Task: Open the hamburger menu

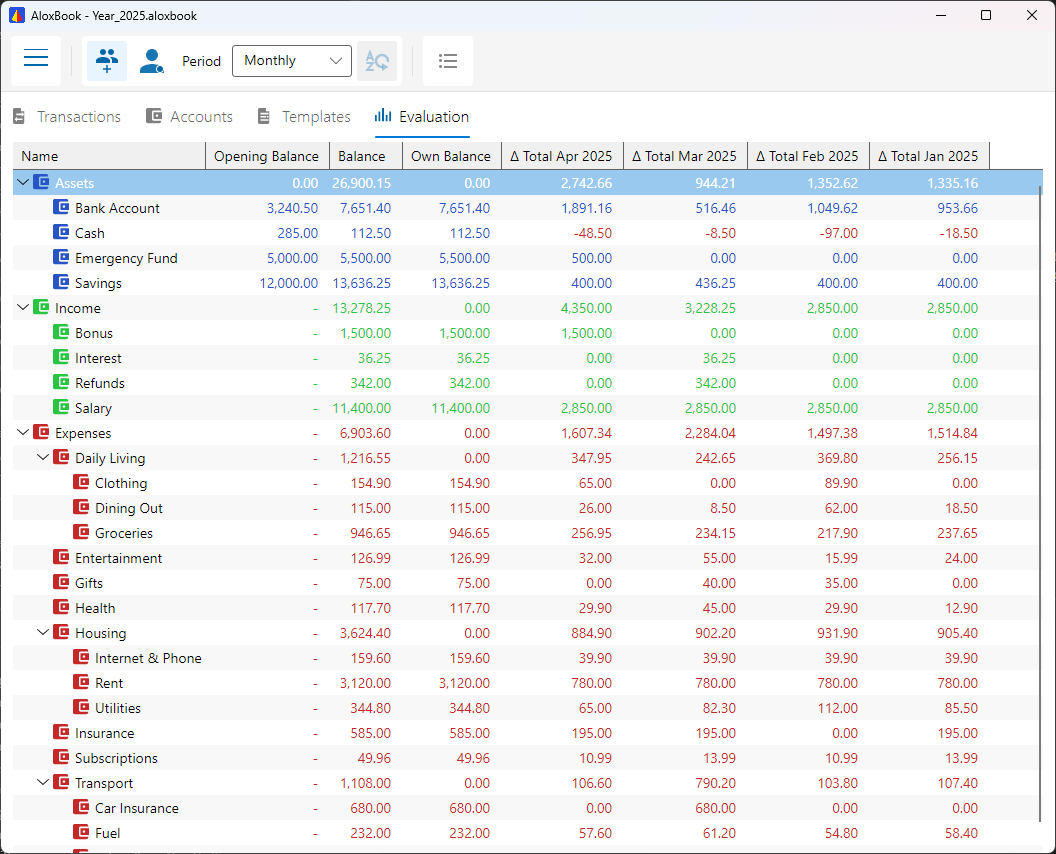Action: tap(36, 60)
